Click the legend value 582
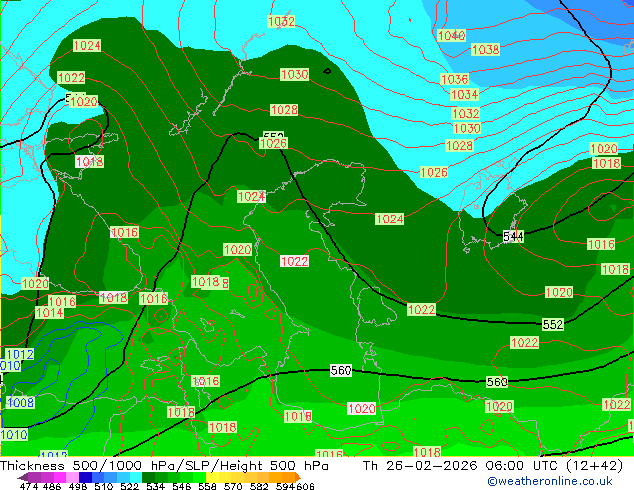 pyautogui.click(x=259, y=486)
